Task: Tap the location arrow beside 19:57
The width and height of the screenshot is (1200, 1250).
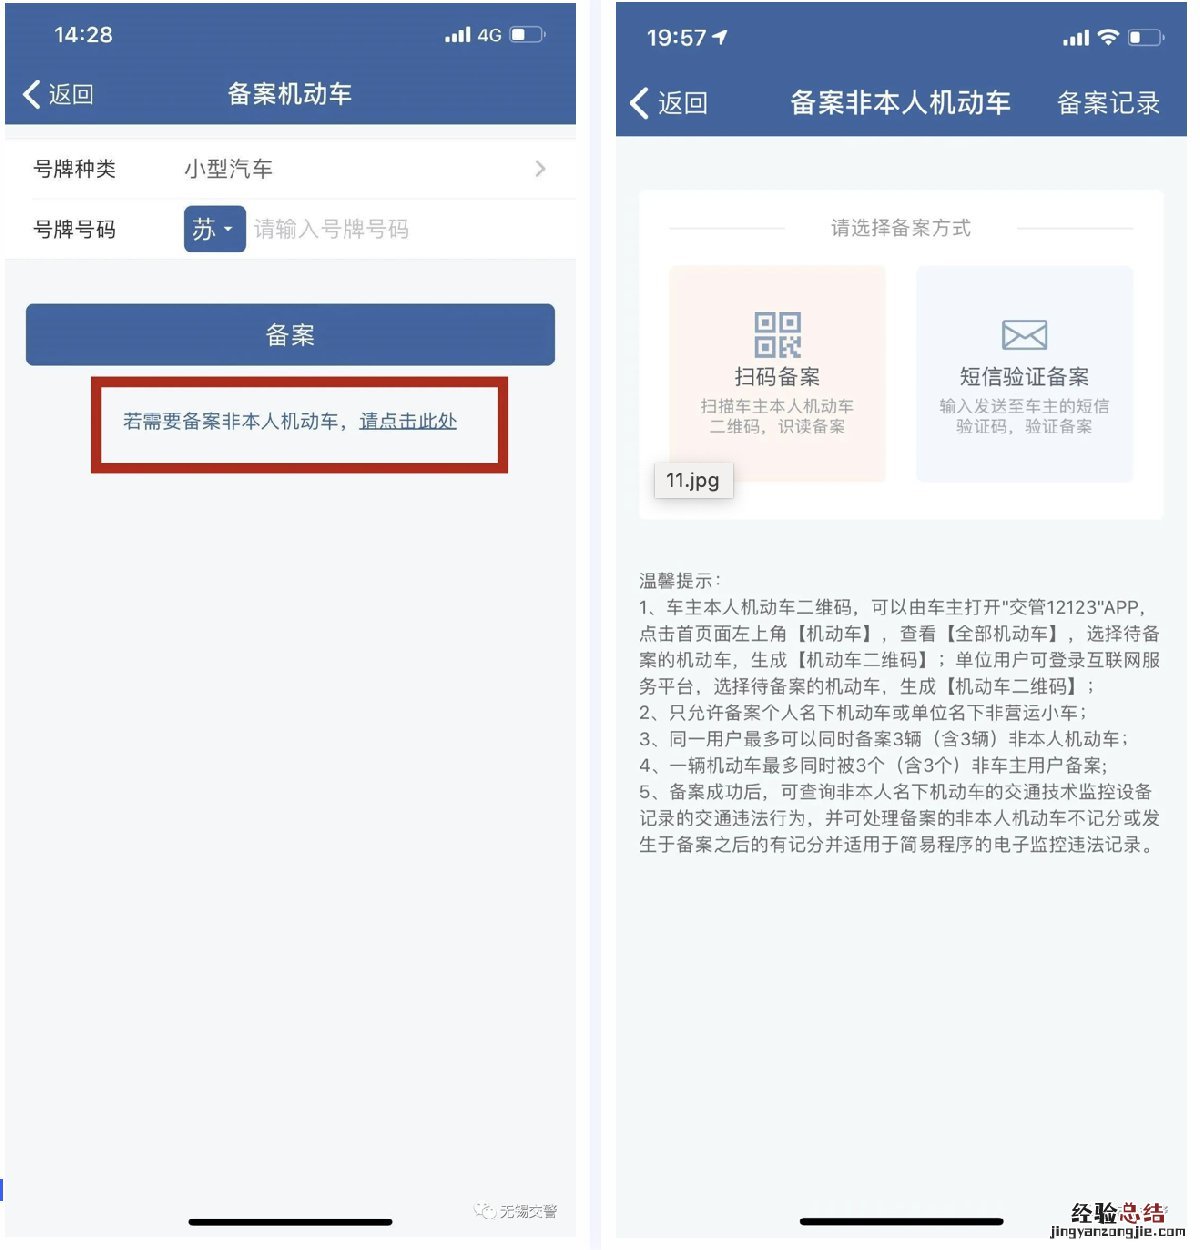Action: [720, 37]
